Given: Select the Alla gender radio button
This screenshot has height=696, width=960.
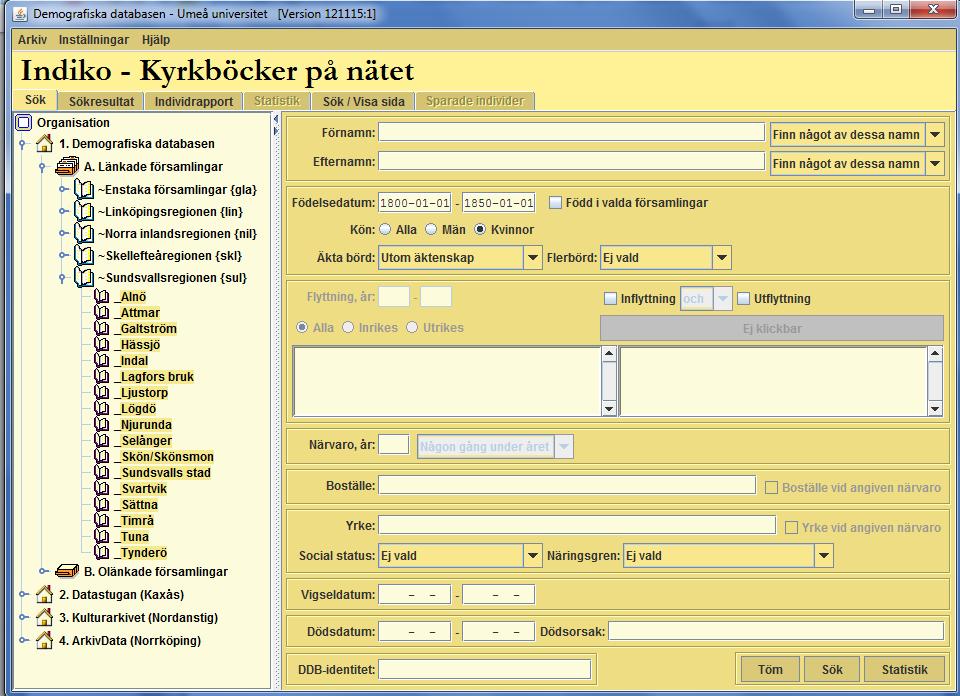Looking at the screenshot, I should tap(385, 230).
